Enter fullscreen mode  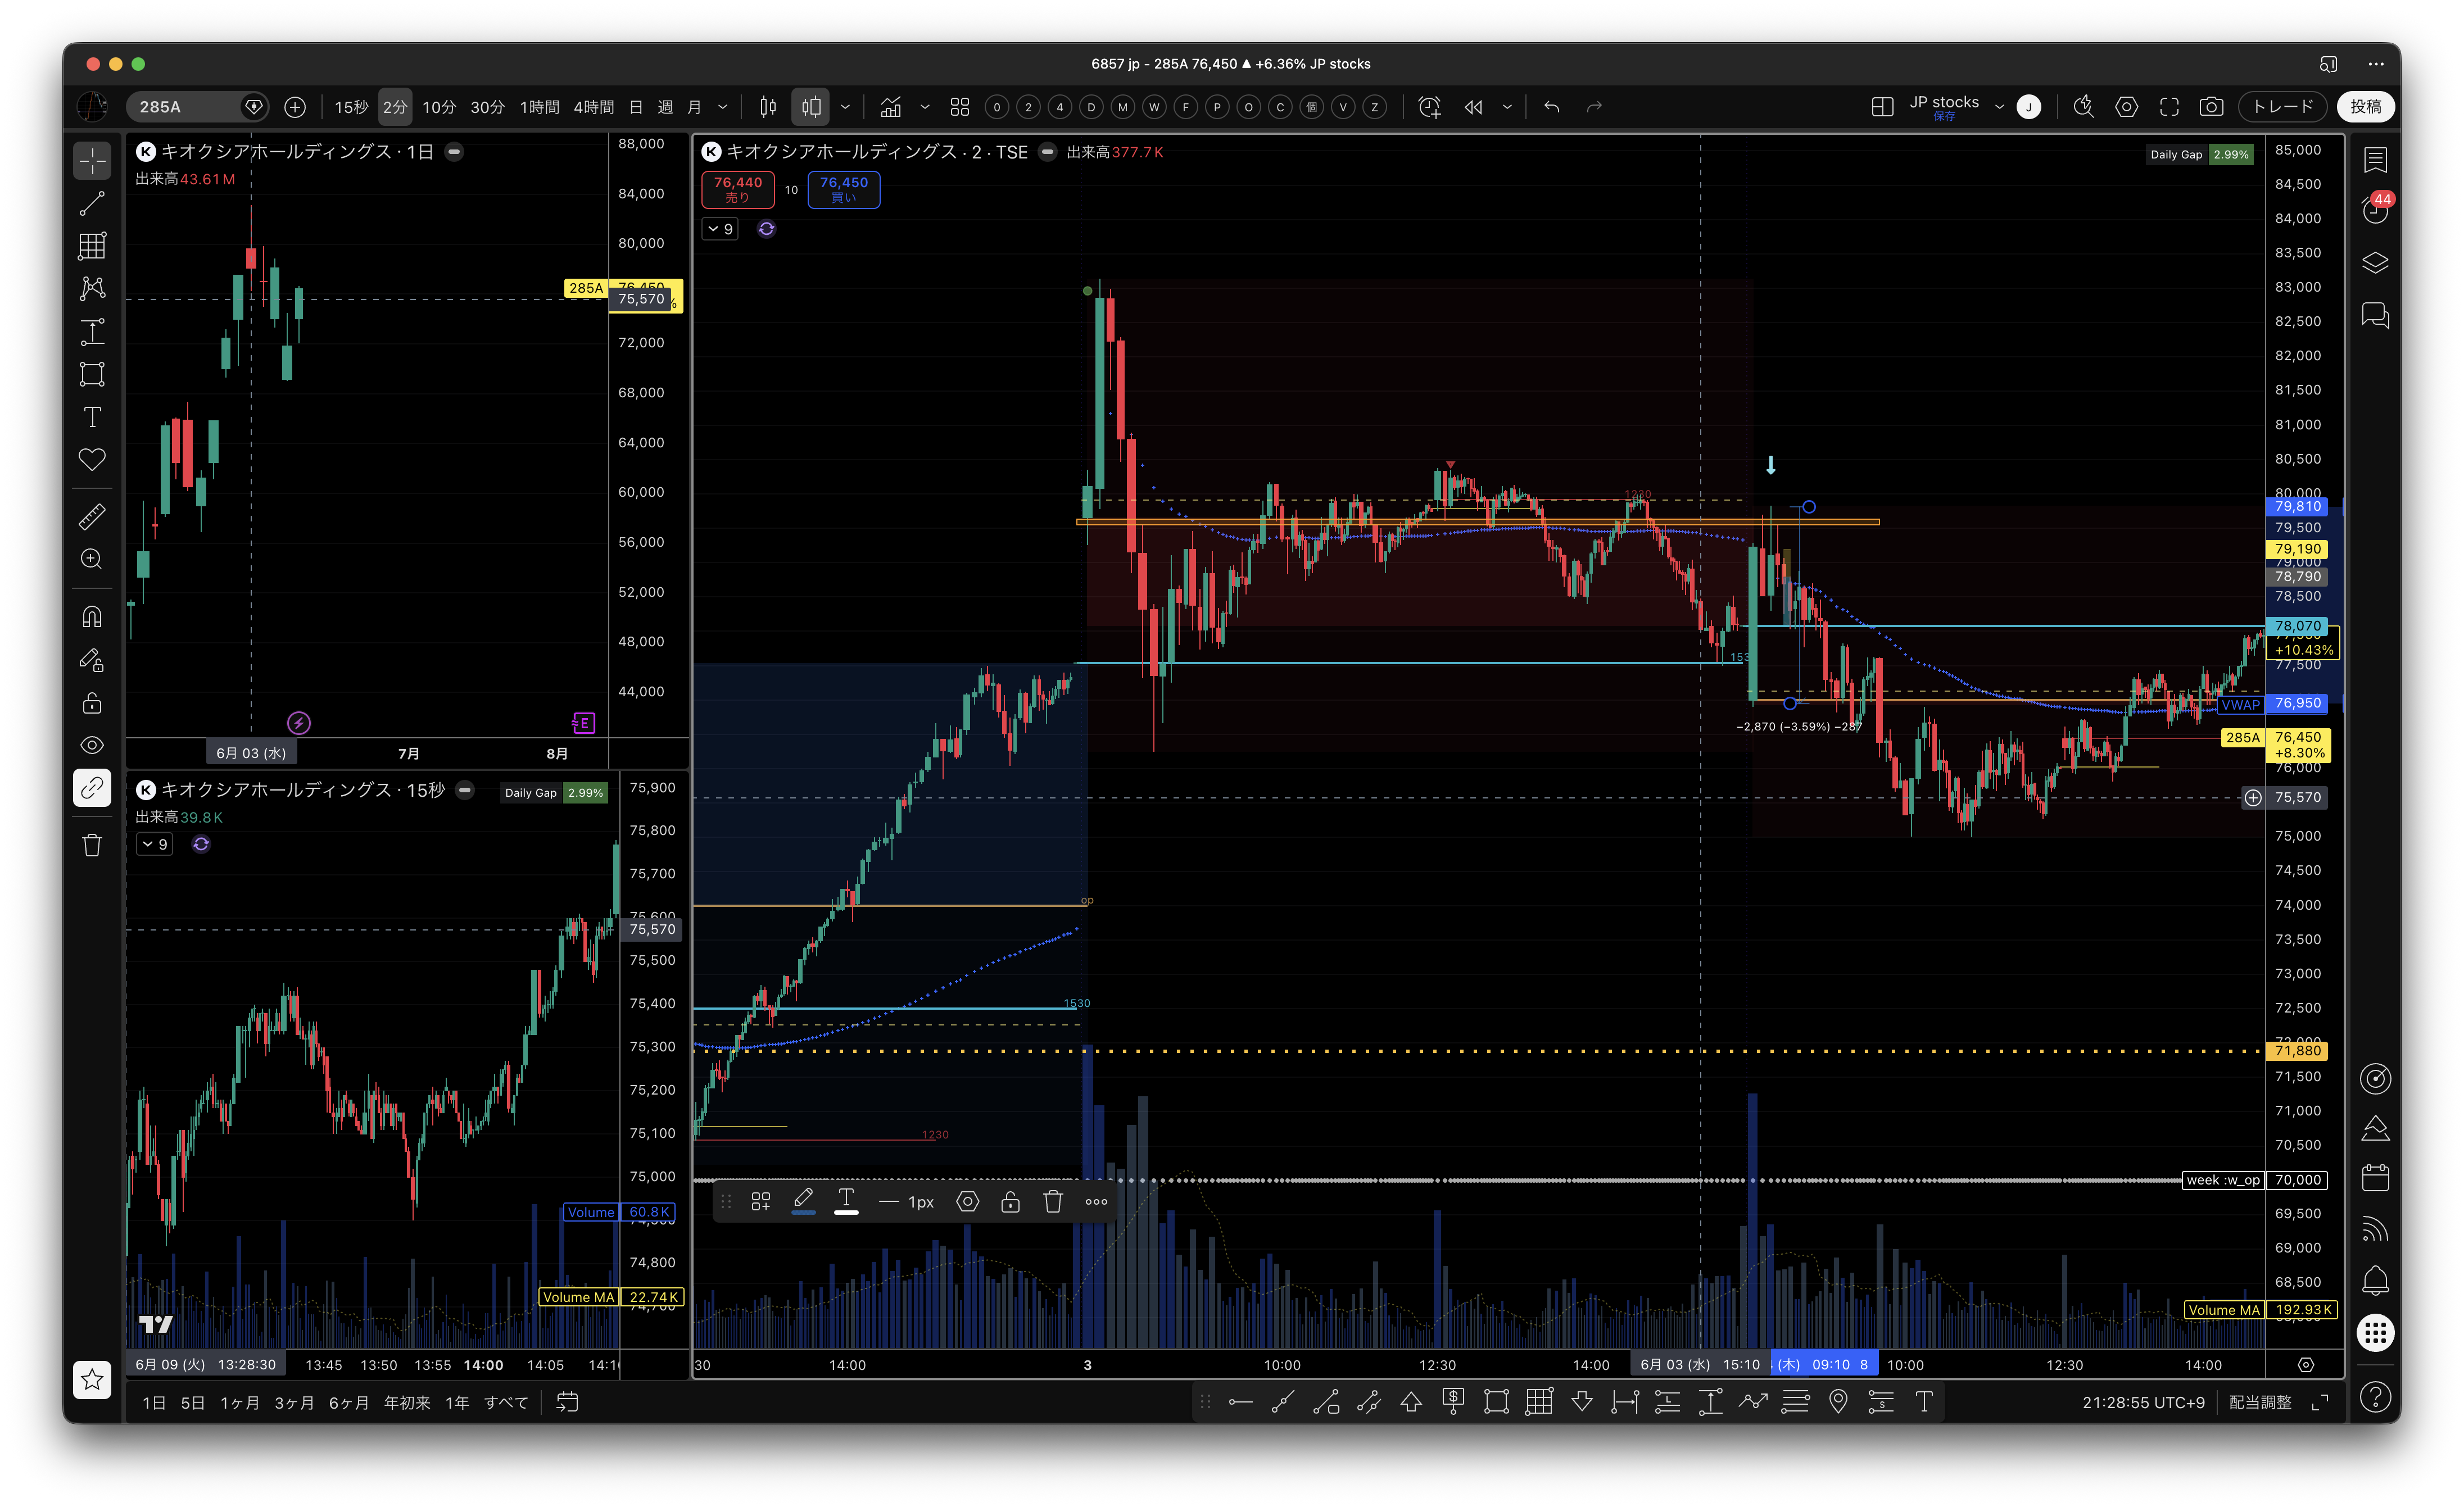click(2169, 107)
